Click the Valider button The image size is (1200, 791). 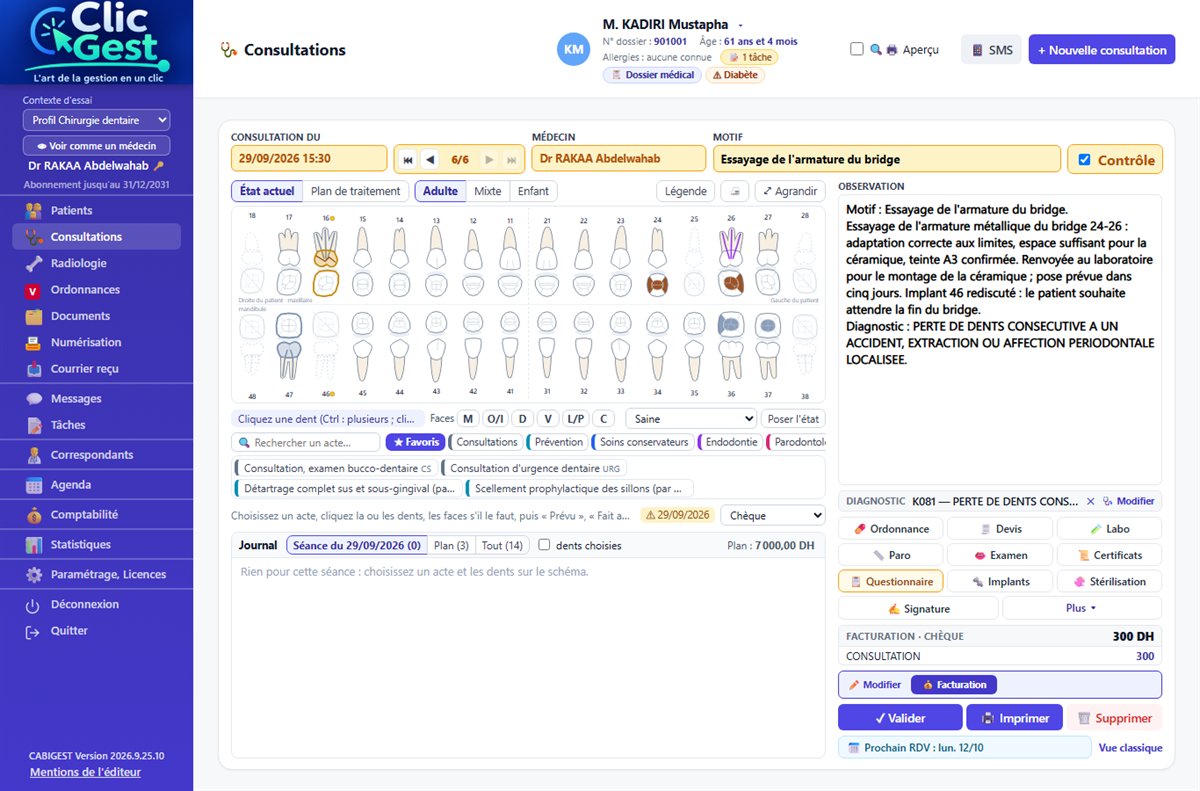tap(900, 718)
